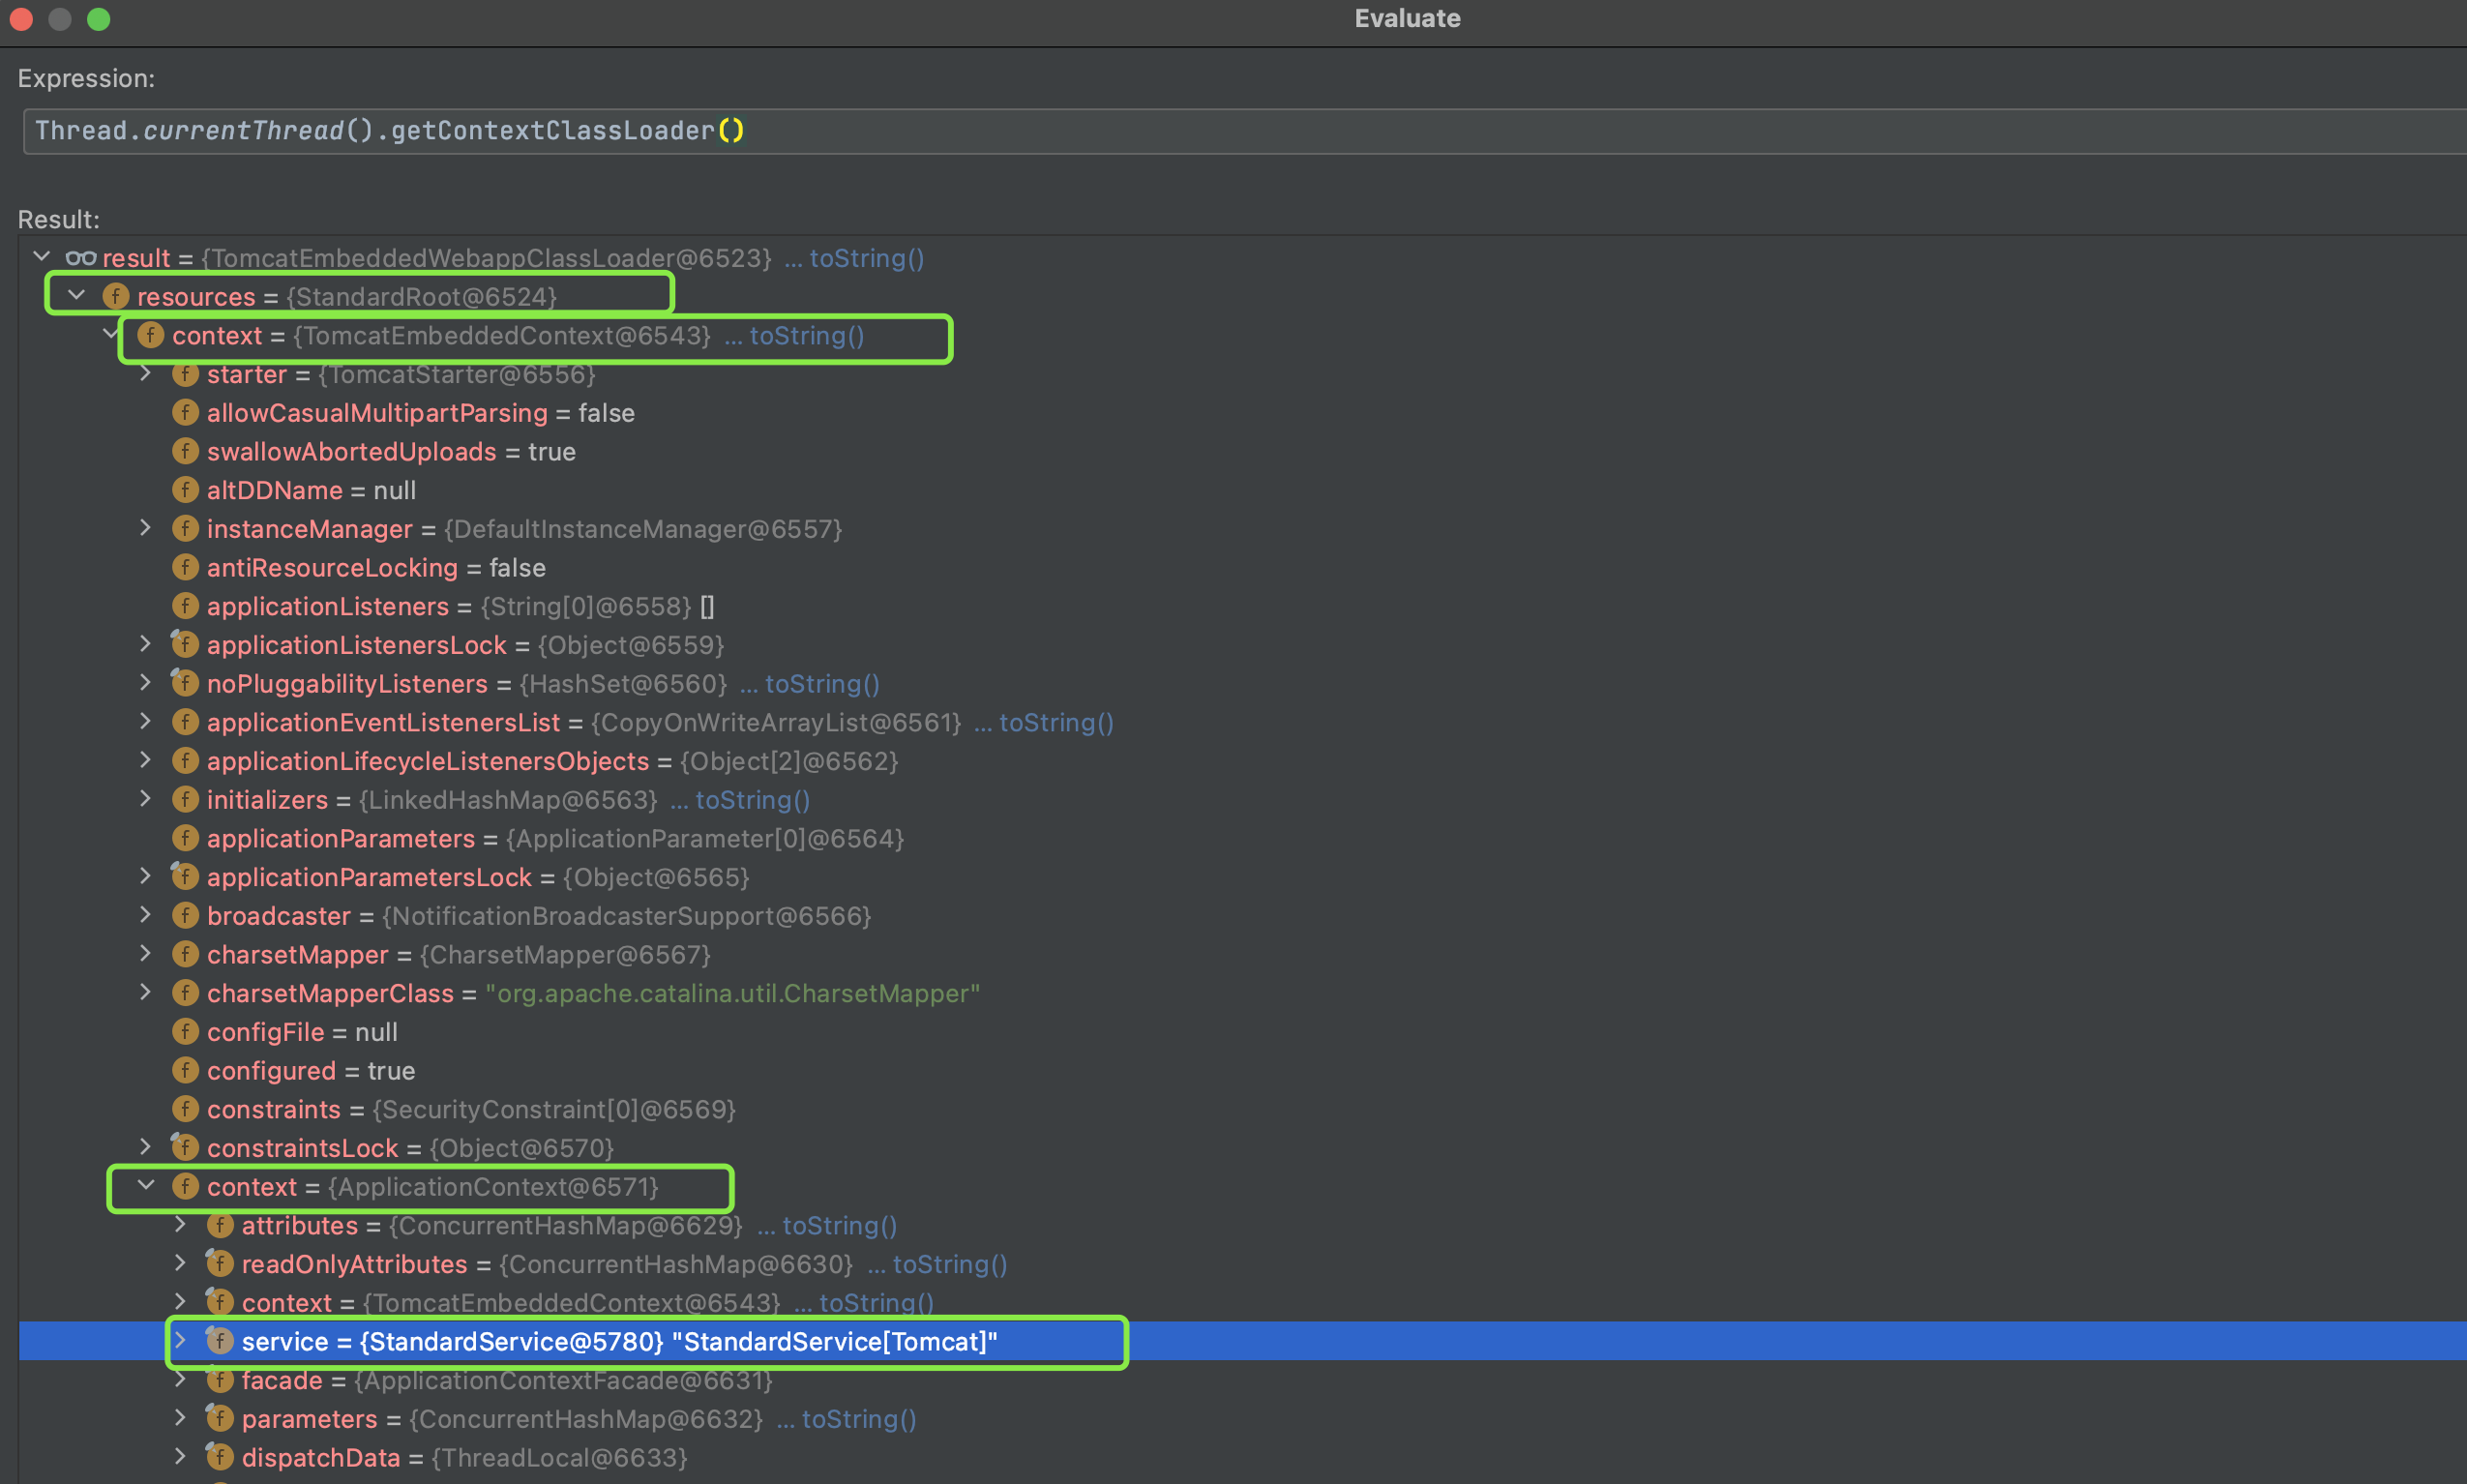This screenshot has height=1484, width=2467.
Task: Click the field icon beside starter
Action: coord(185,374)
